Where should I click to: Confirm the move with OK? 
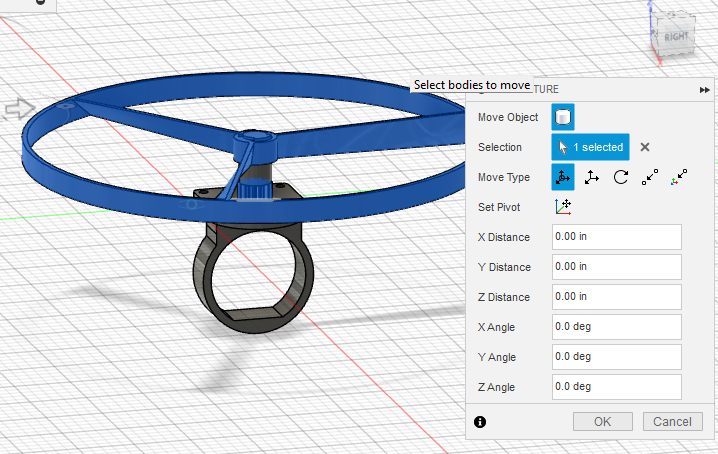pos(603,421)
